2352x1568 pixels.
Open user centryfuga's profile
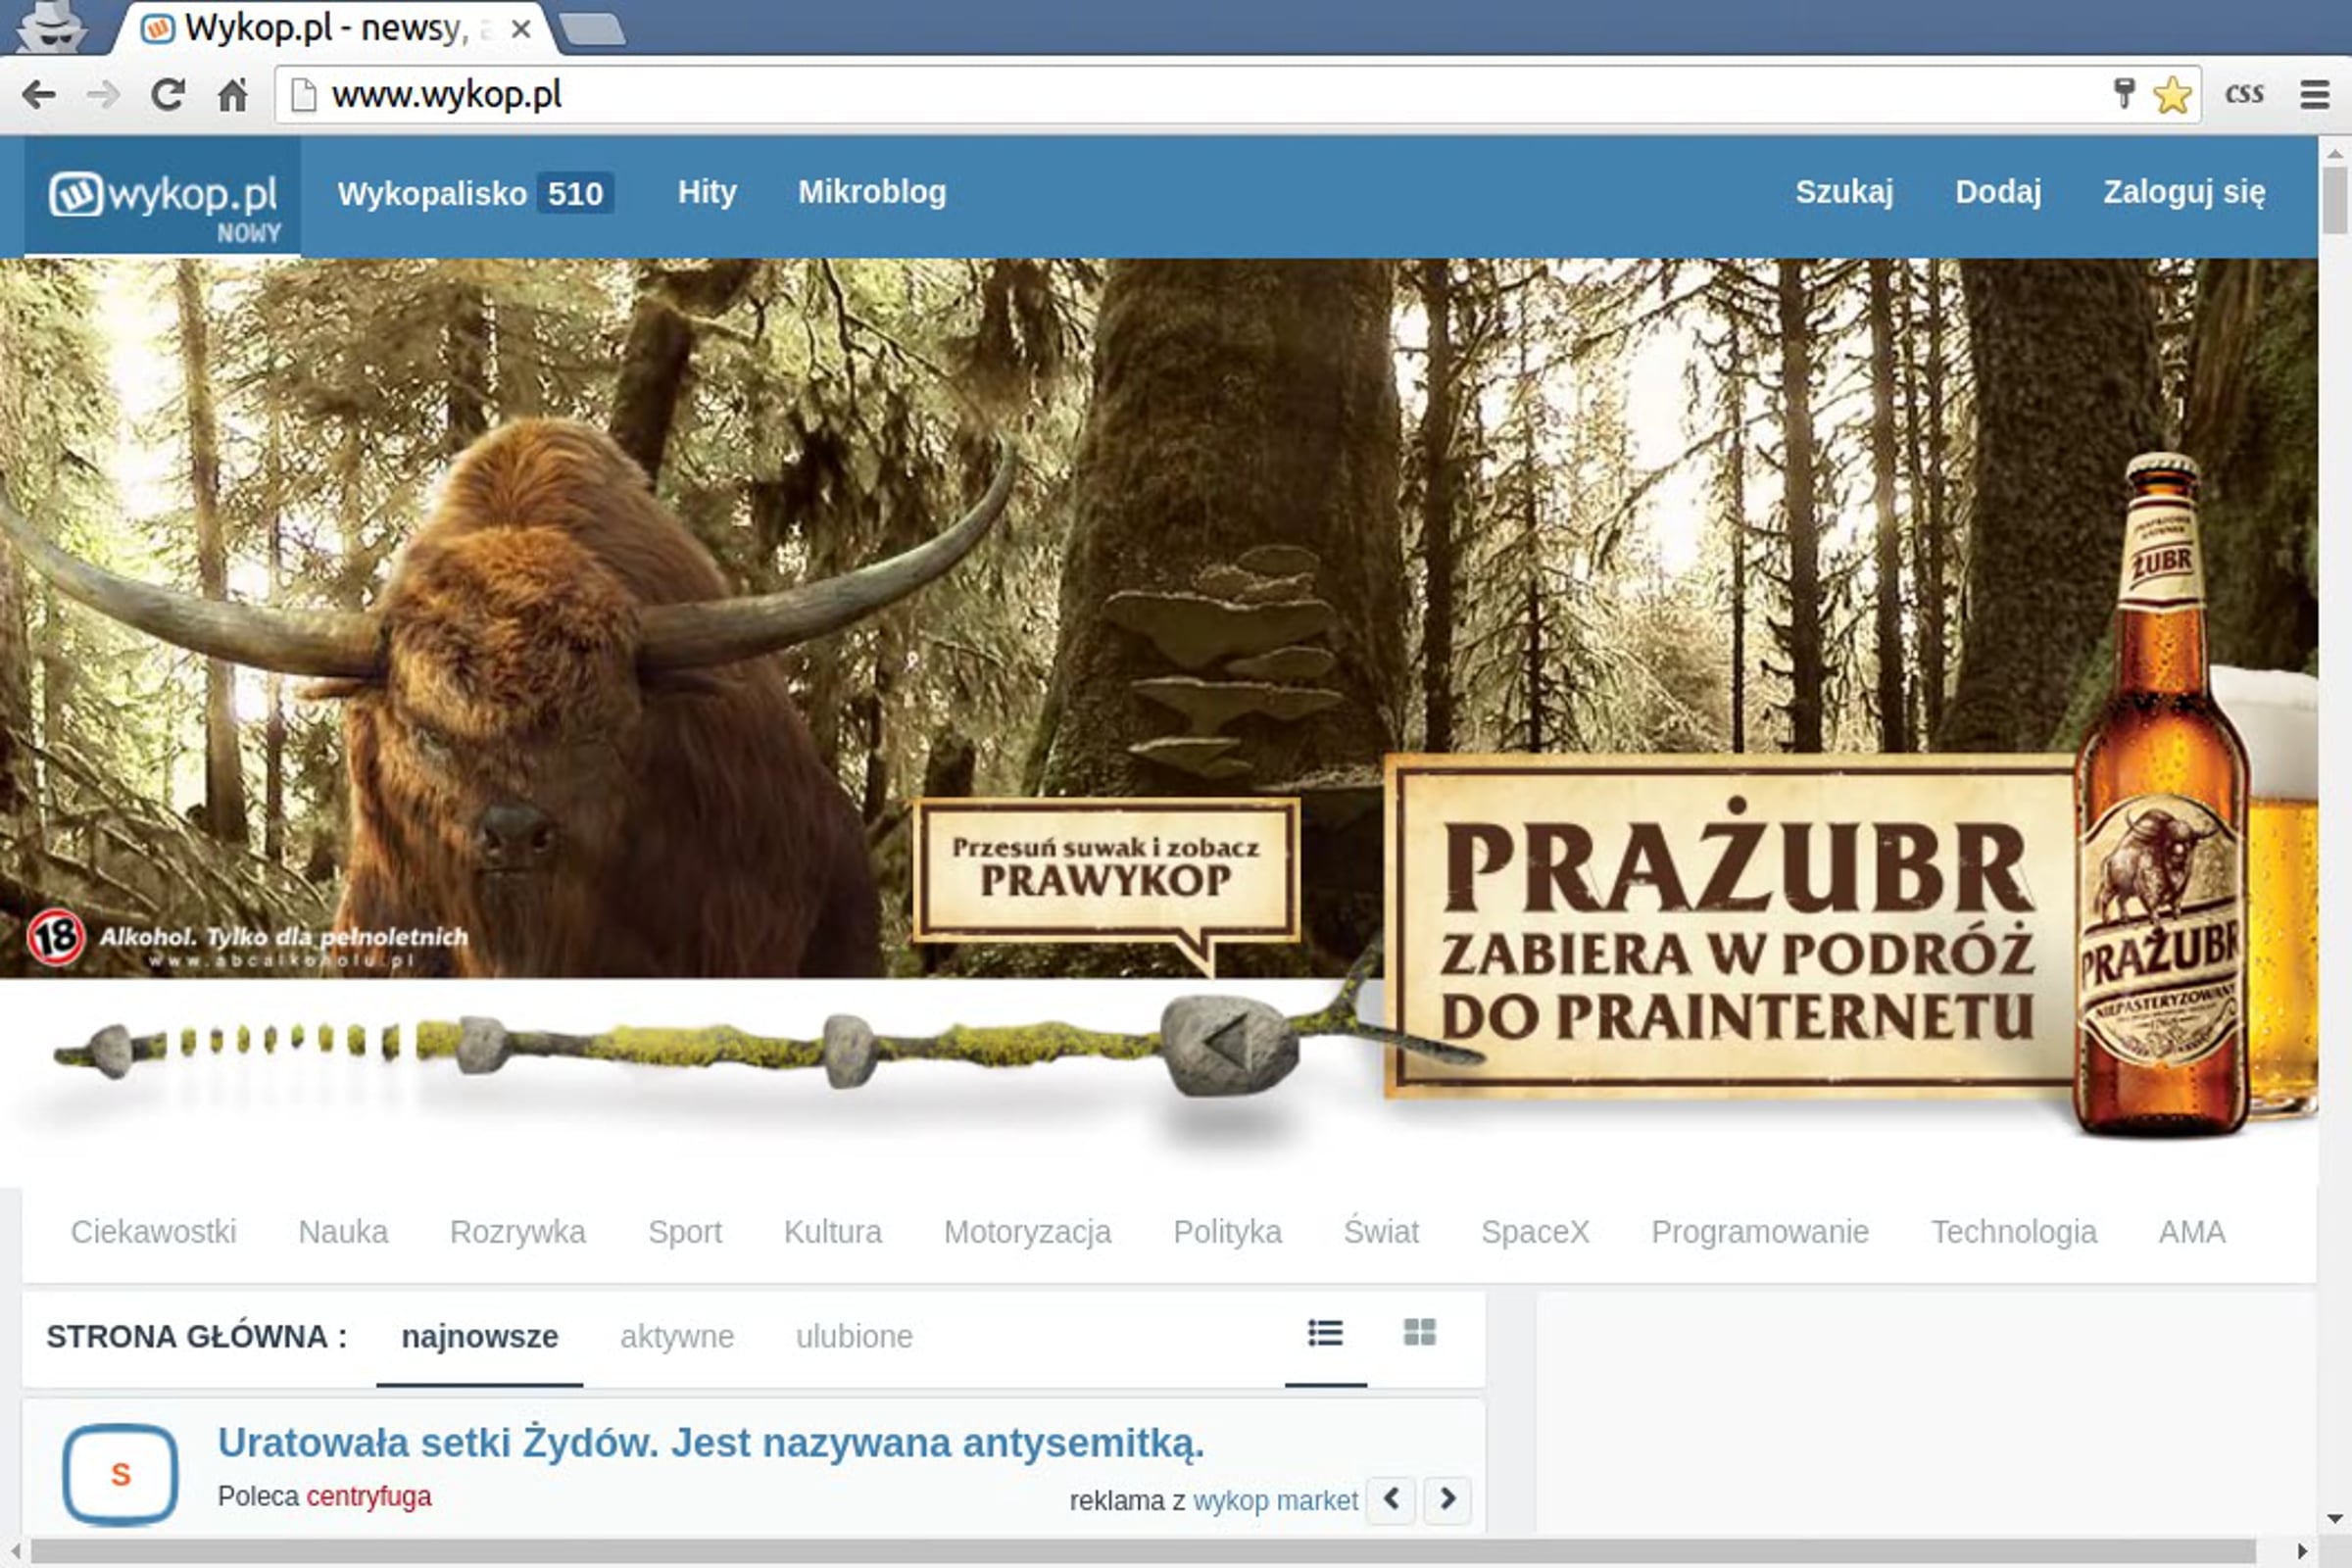(369, 1497)
